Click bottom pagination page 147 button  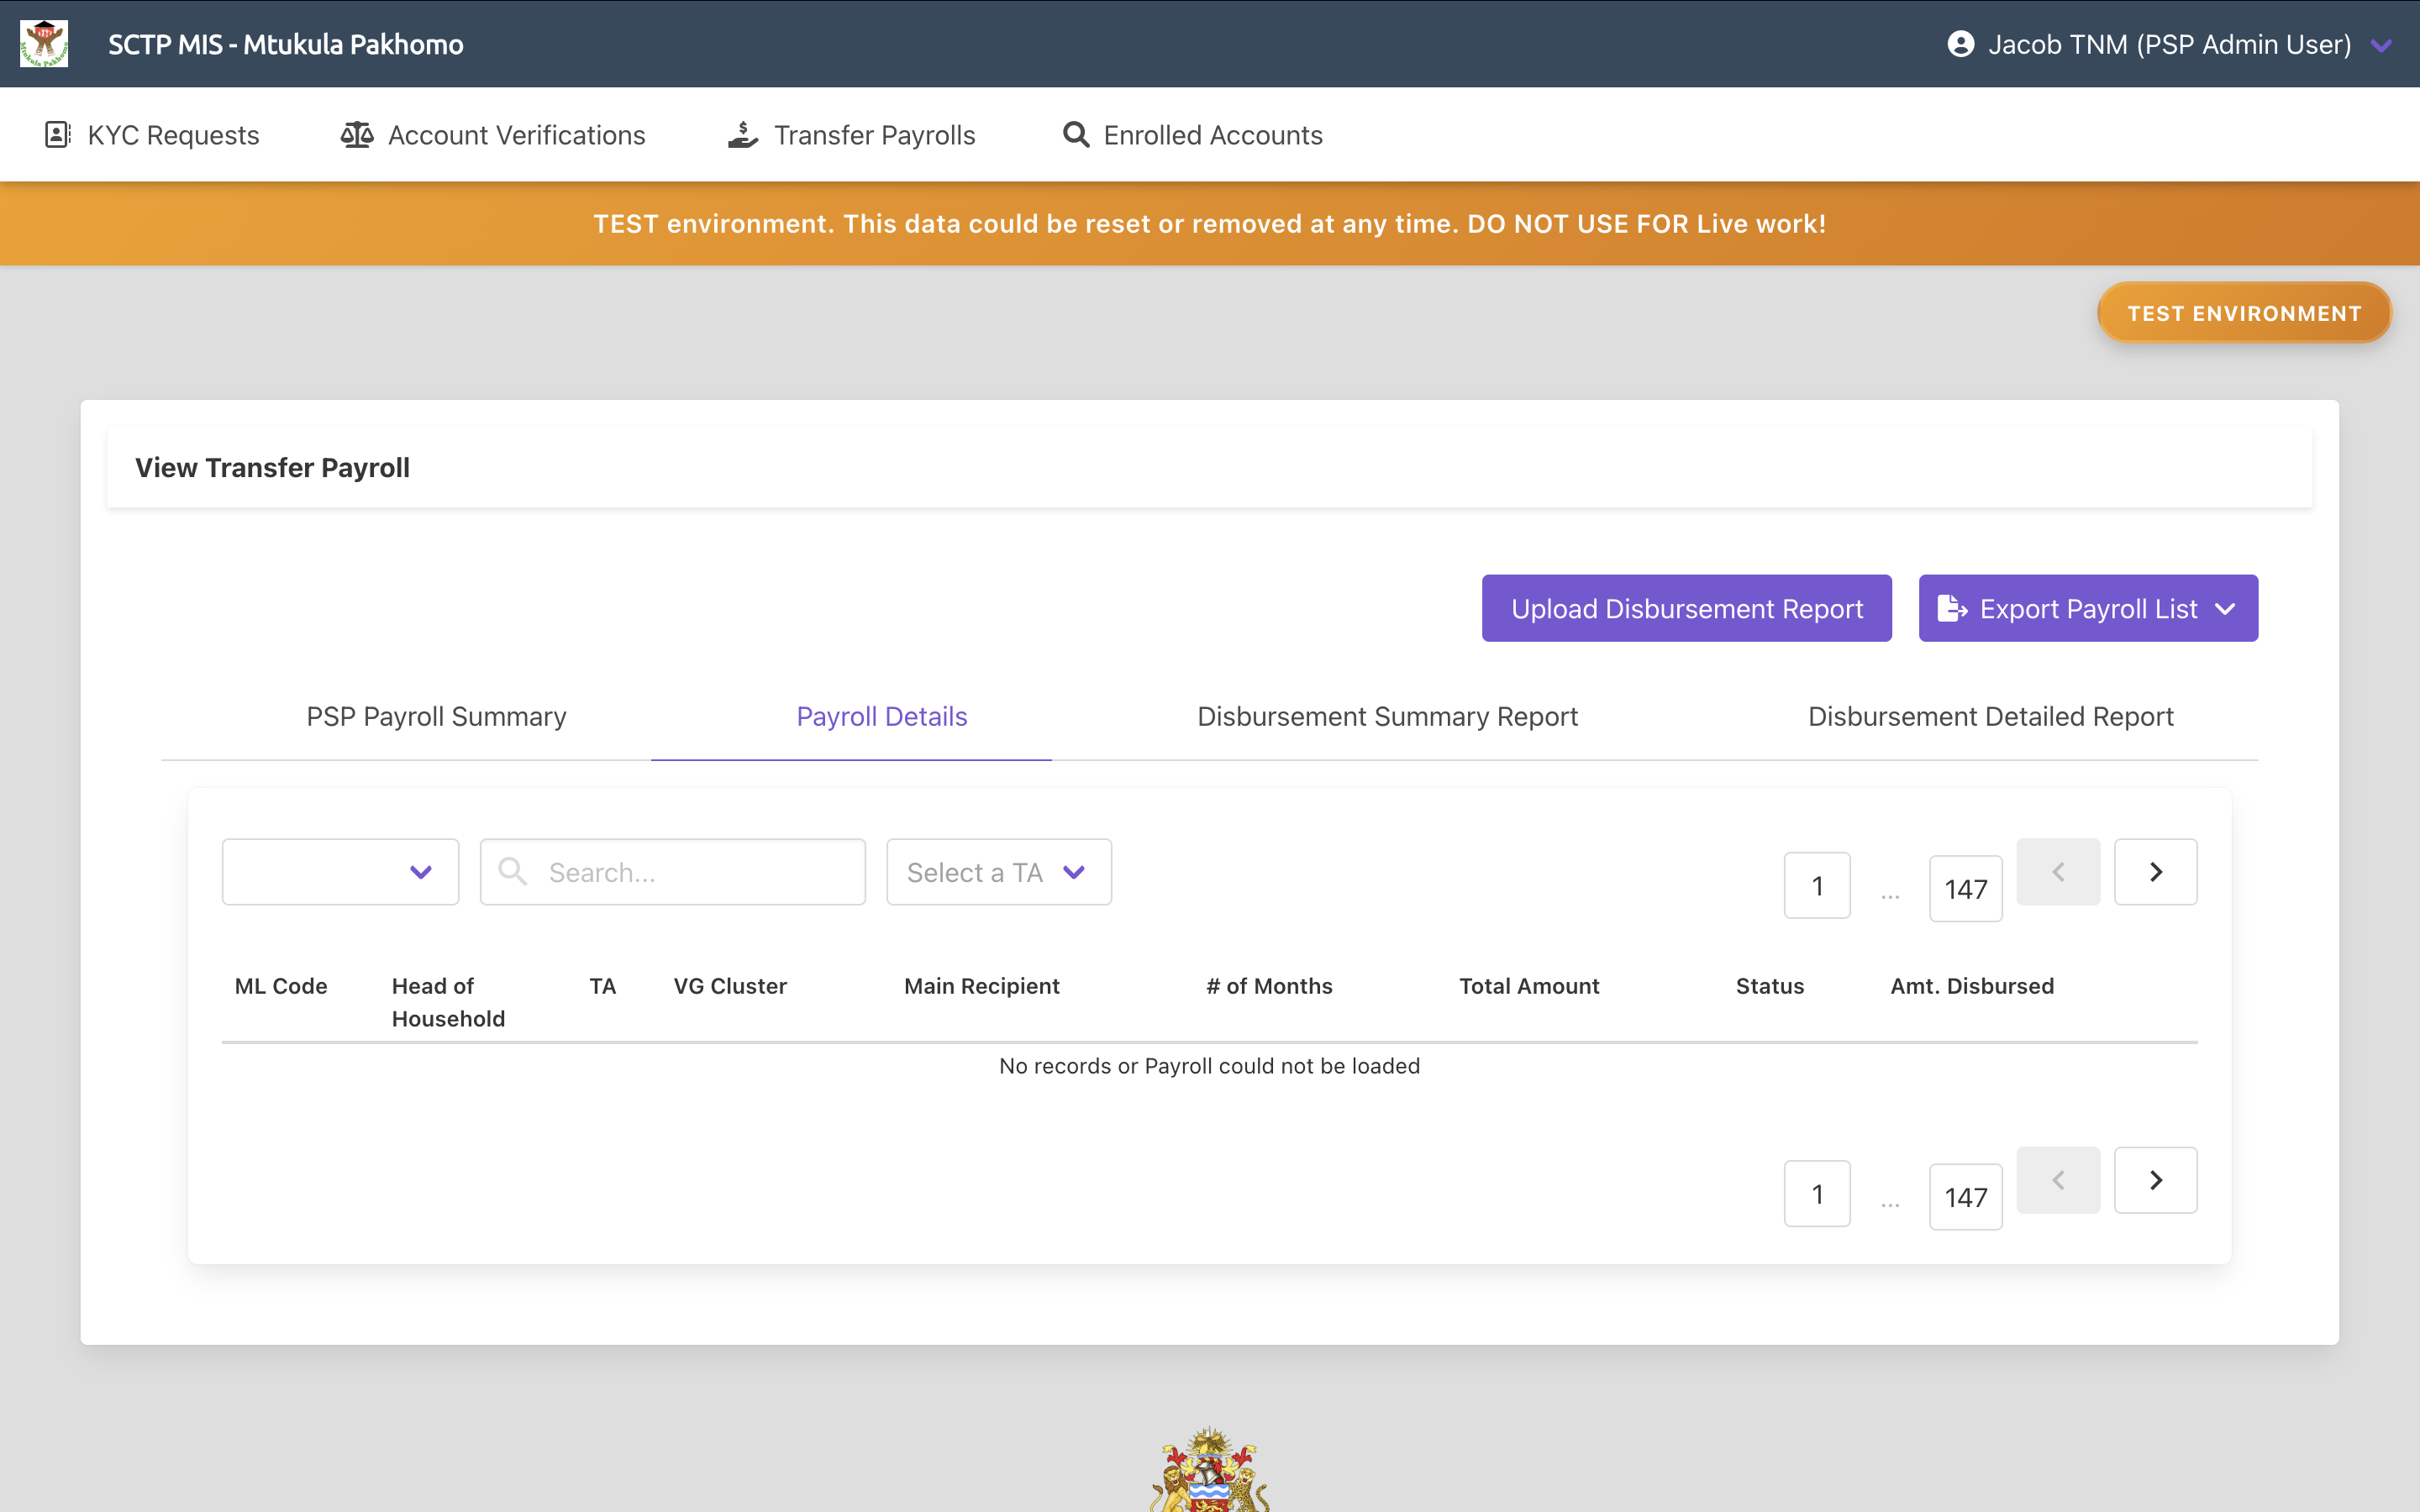click(x=1965, y=1196)
